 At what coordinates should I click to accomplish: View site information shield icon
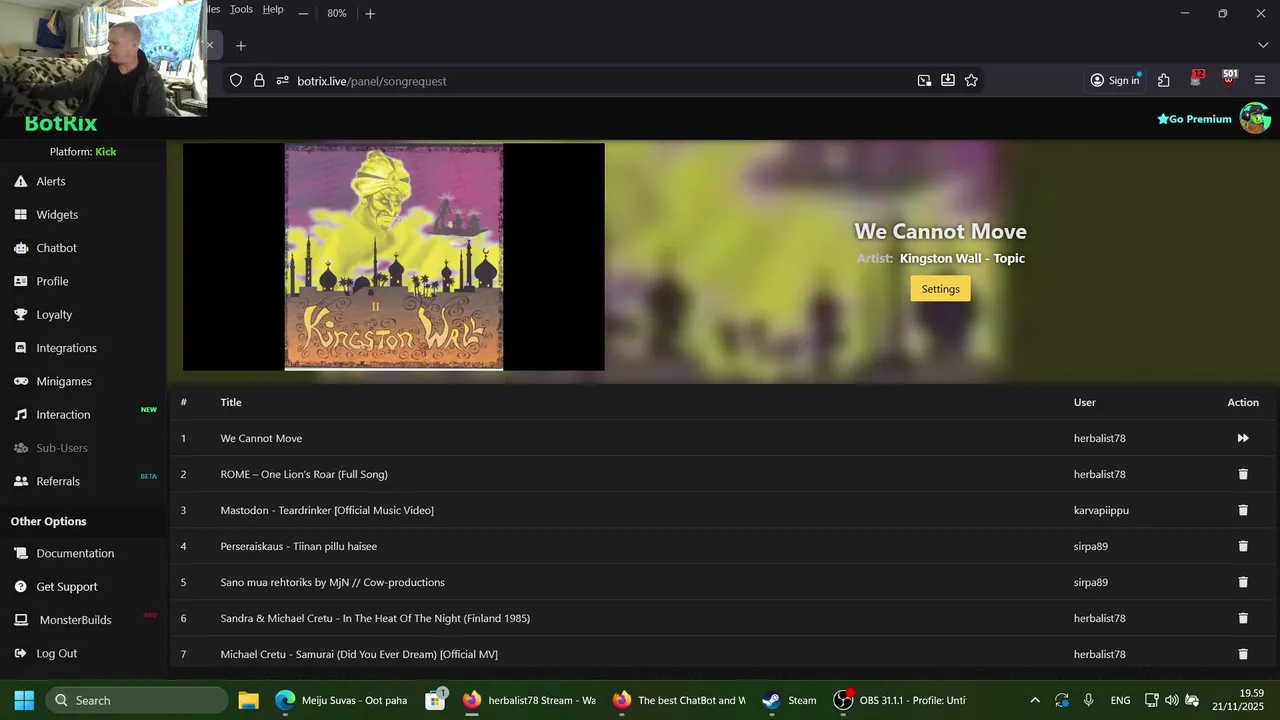pos(236,81)
